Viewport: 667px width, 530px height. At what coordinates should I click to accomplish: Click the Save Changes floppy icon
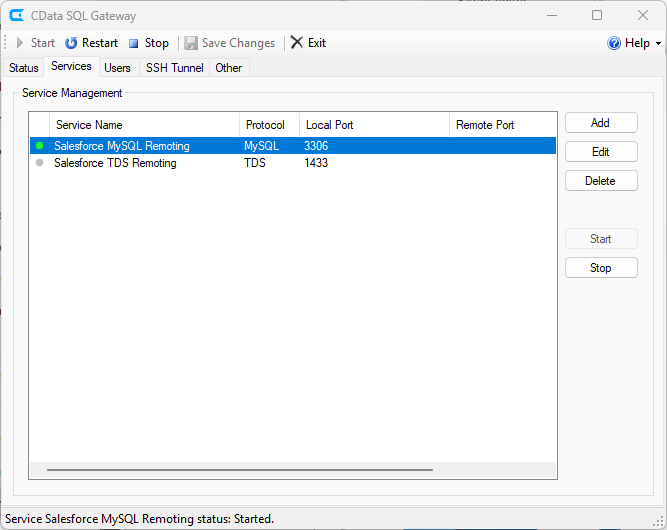coord(191,43)
